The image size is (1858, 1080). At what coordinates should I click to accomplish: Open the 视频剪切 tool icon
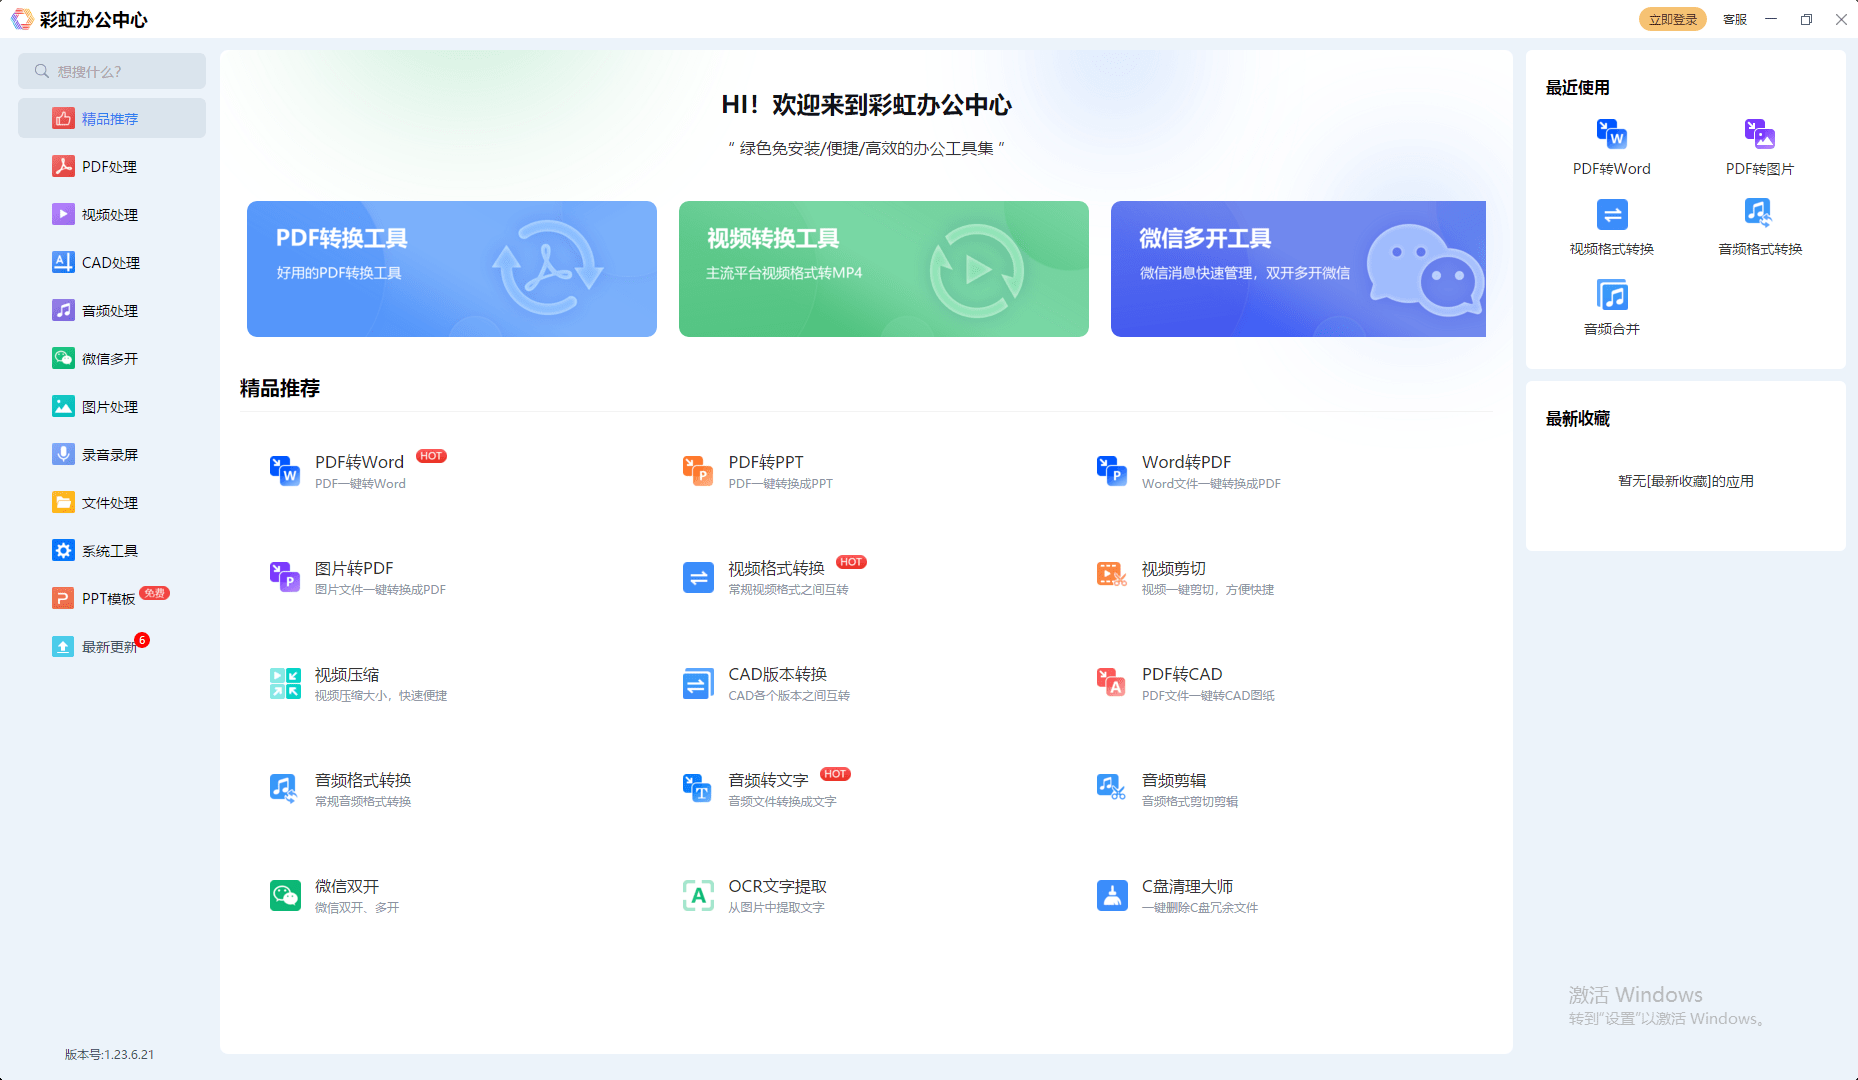pyautogui.click(x=1112, y=575)
